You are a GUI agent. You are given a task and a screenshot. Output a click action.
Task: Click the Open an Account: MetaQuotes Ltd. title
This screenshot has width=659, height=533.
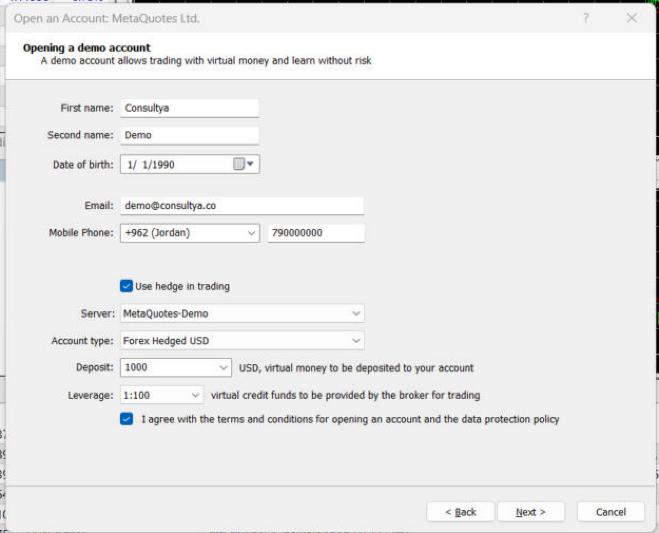point(107,18)
